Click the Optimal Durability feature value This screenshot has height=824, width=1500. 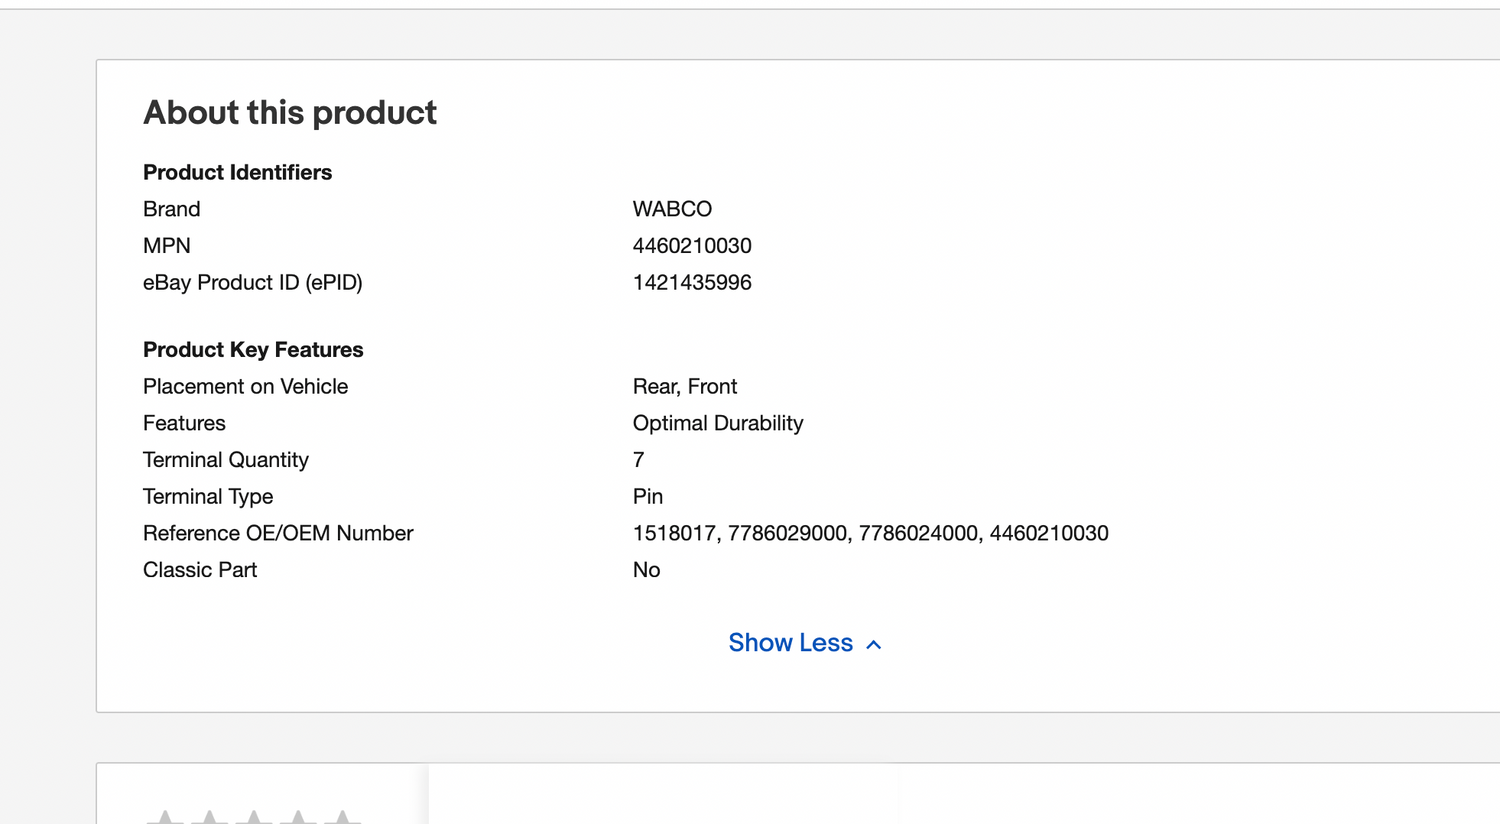[x=718, y=424]
